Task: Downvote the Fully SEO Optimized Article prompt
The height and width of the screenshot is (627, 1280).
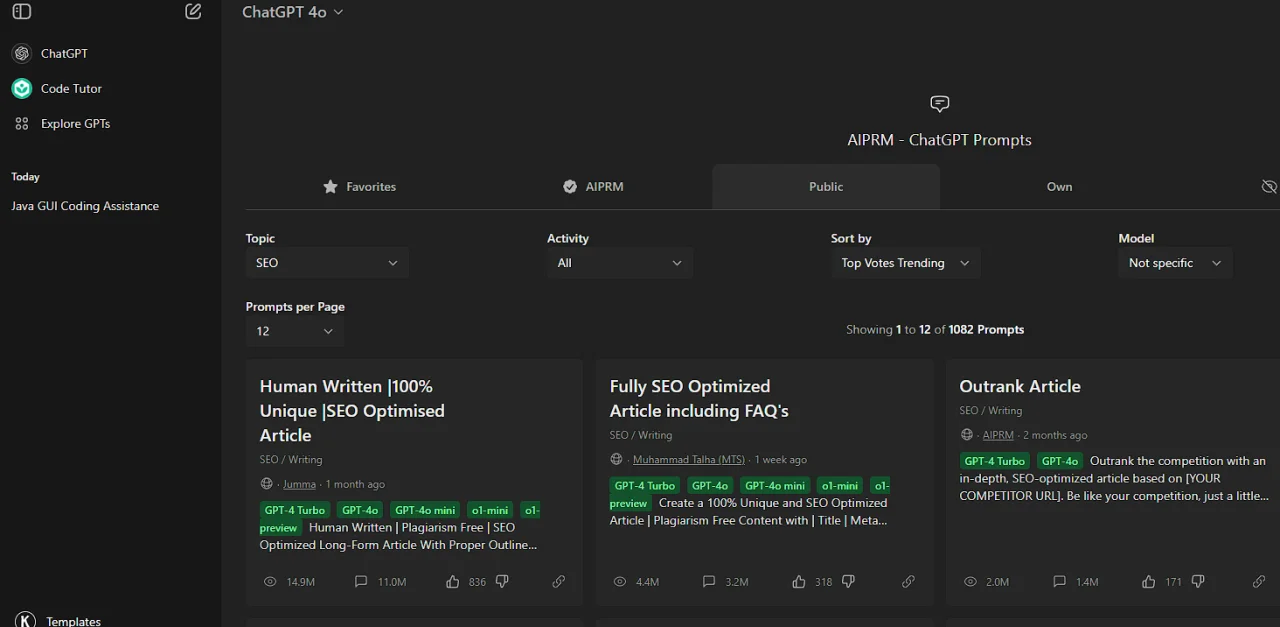Action: tap(848, 581)
